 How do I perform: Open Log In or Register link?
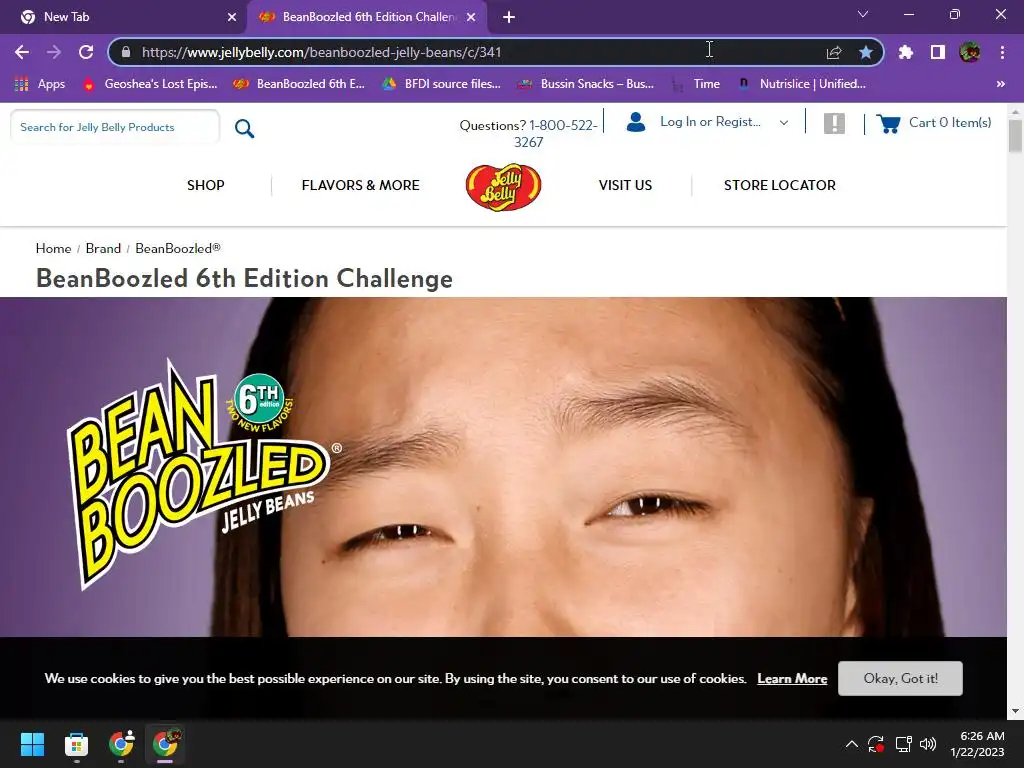(x=710, y=121)
